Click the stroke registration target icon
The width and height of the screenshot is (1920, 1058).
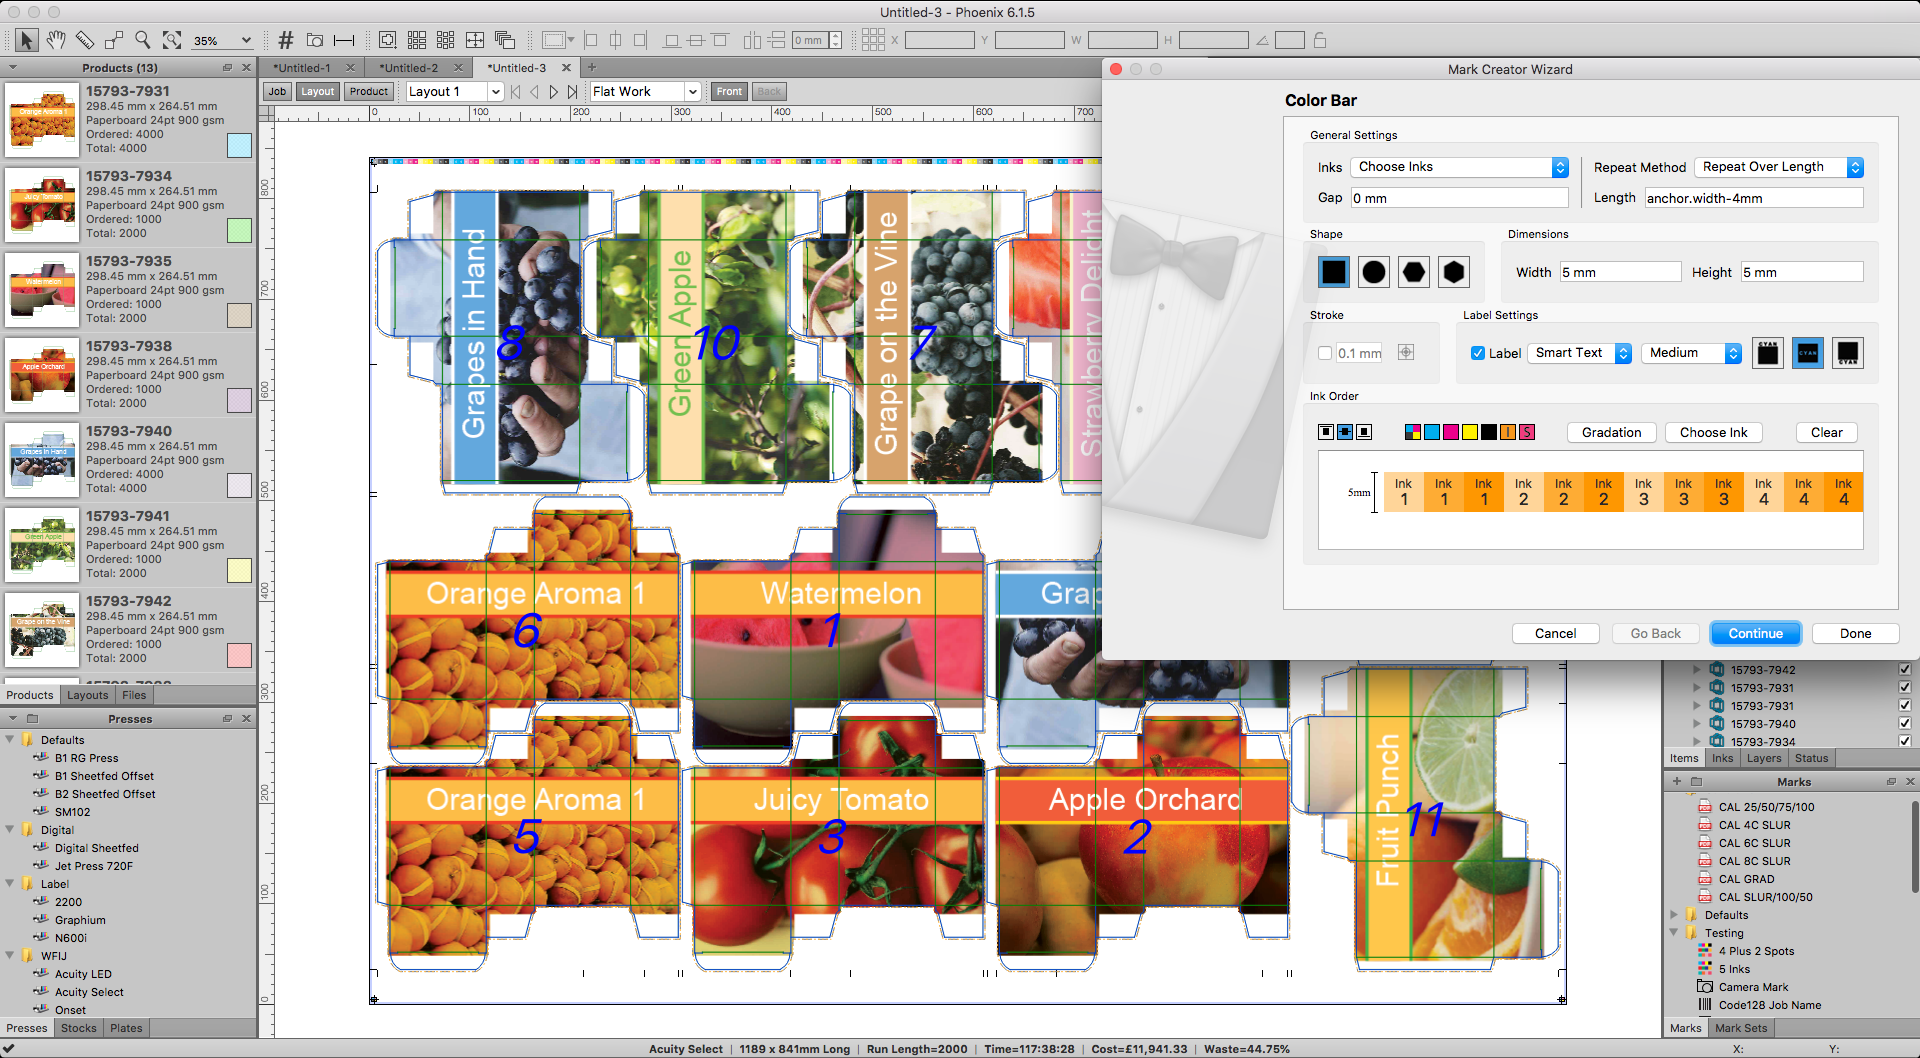[1406, 352]
